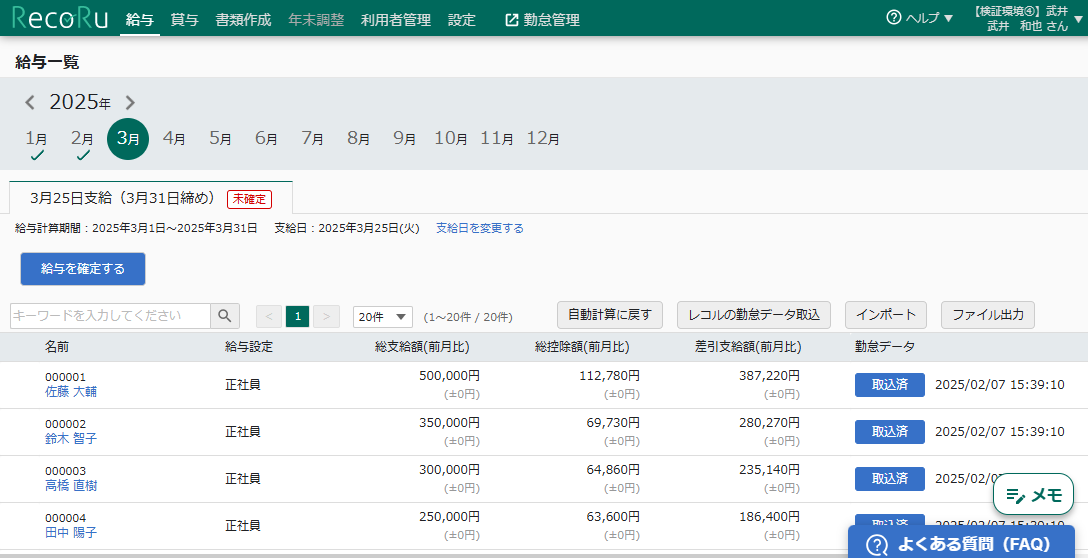1088x558 pixels.
Task: Click 取込済 button for 高橋 直樹
Action: tap(890, 479)
